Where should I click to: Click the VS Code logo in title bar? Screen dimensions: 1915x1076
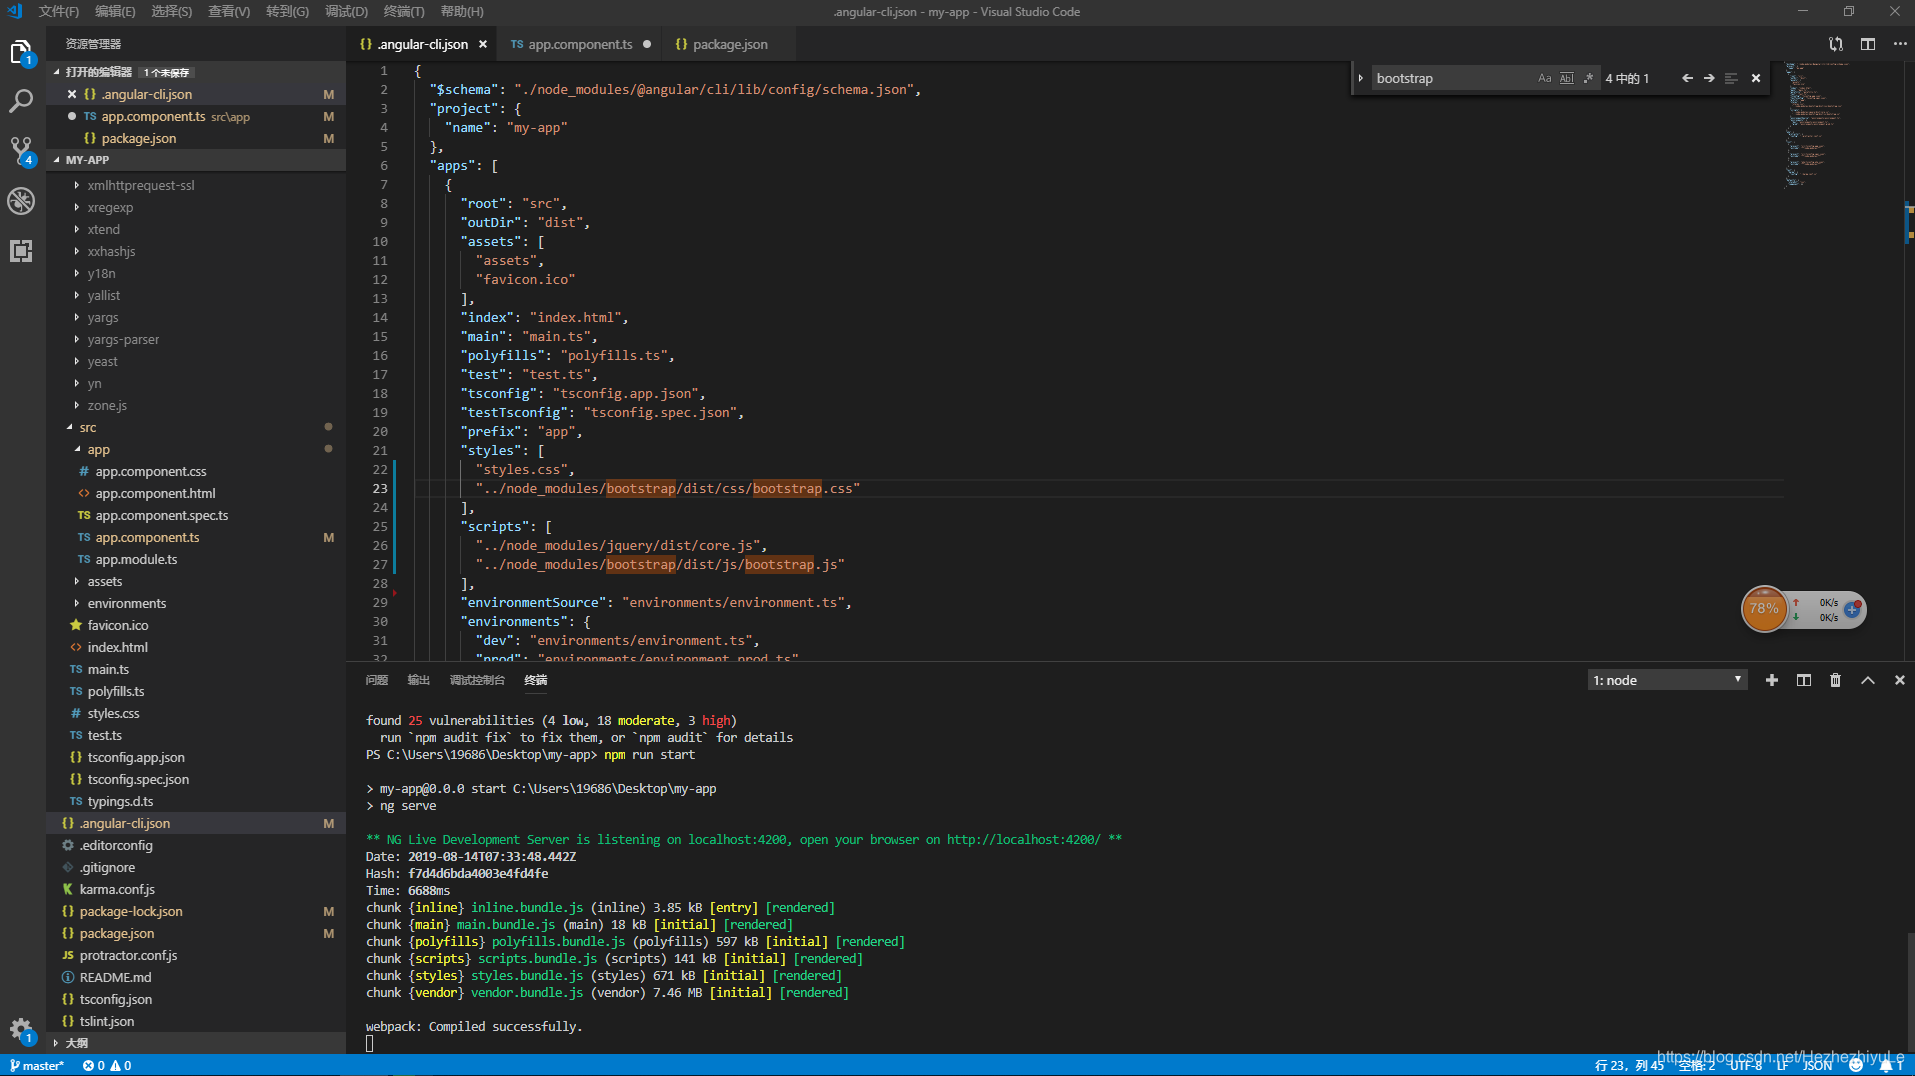pos(15,11)
